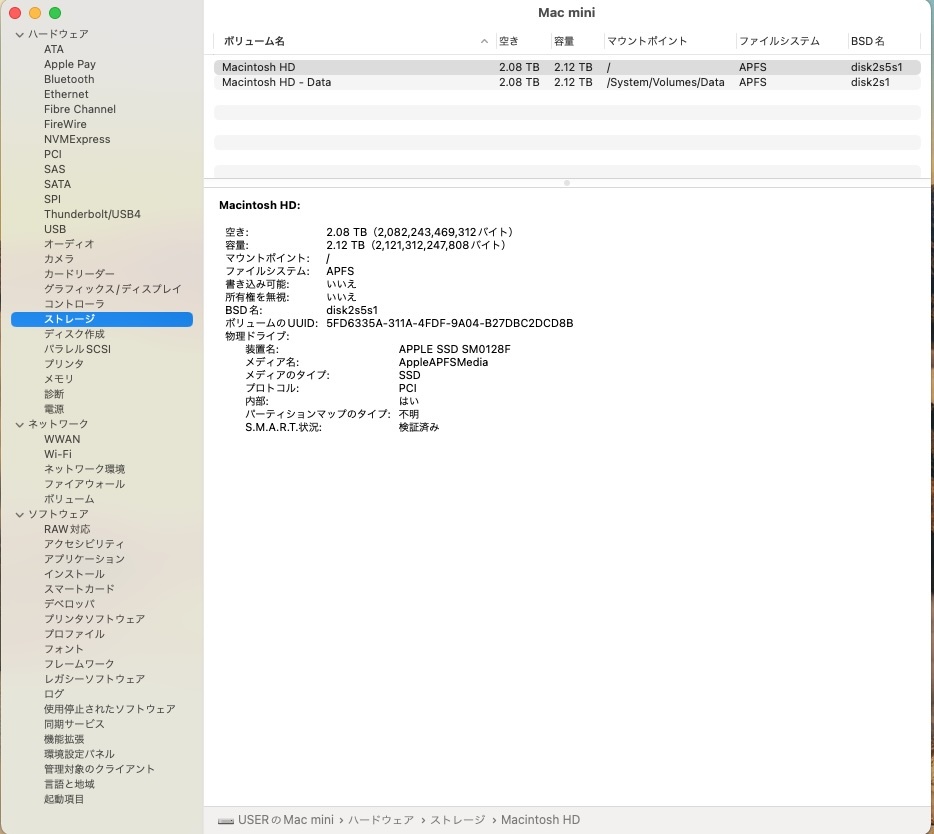Image resolution: width=934 pixels, height=834 pixels.
Task: Open WWAN under ネットワーク
Action: click(62, 439)
